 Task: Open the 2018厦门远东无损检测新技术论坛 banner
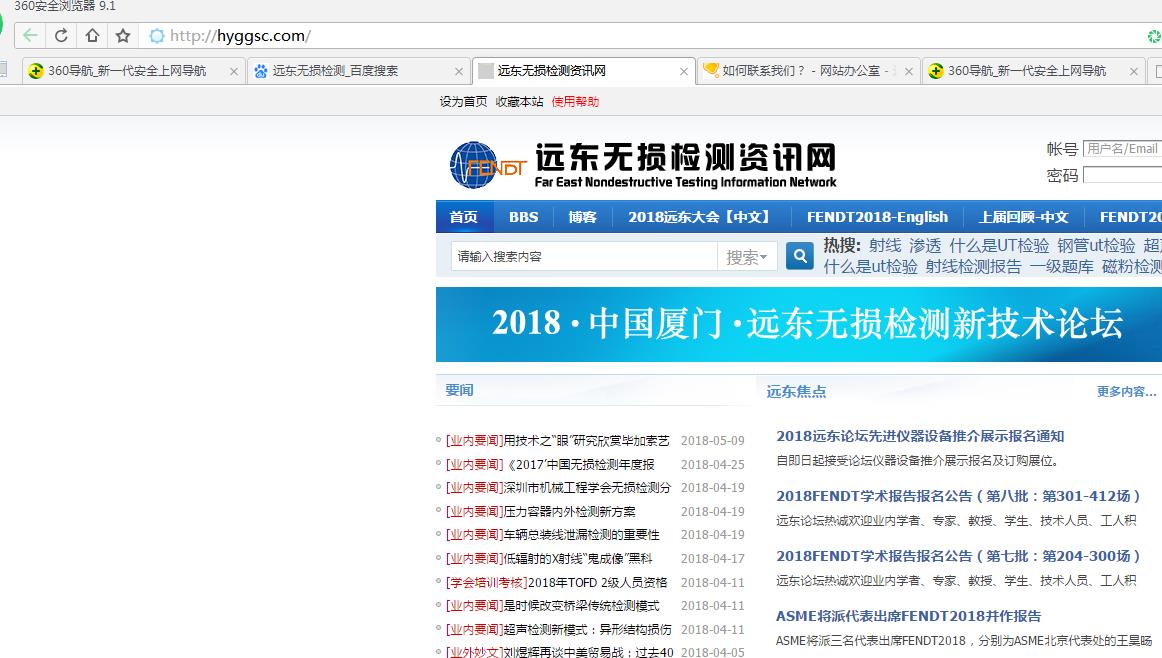click(x=799, y=325)
